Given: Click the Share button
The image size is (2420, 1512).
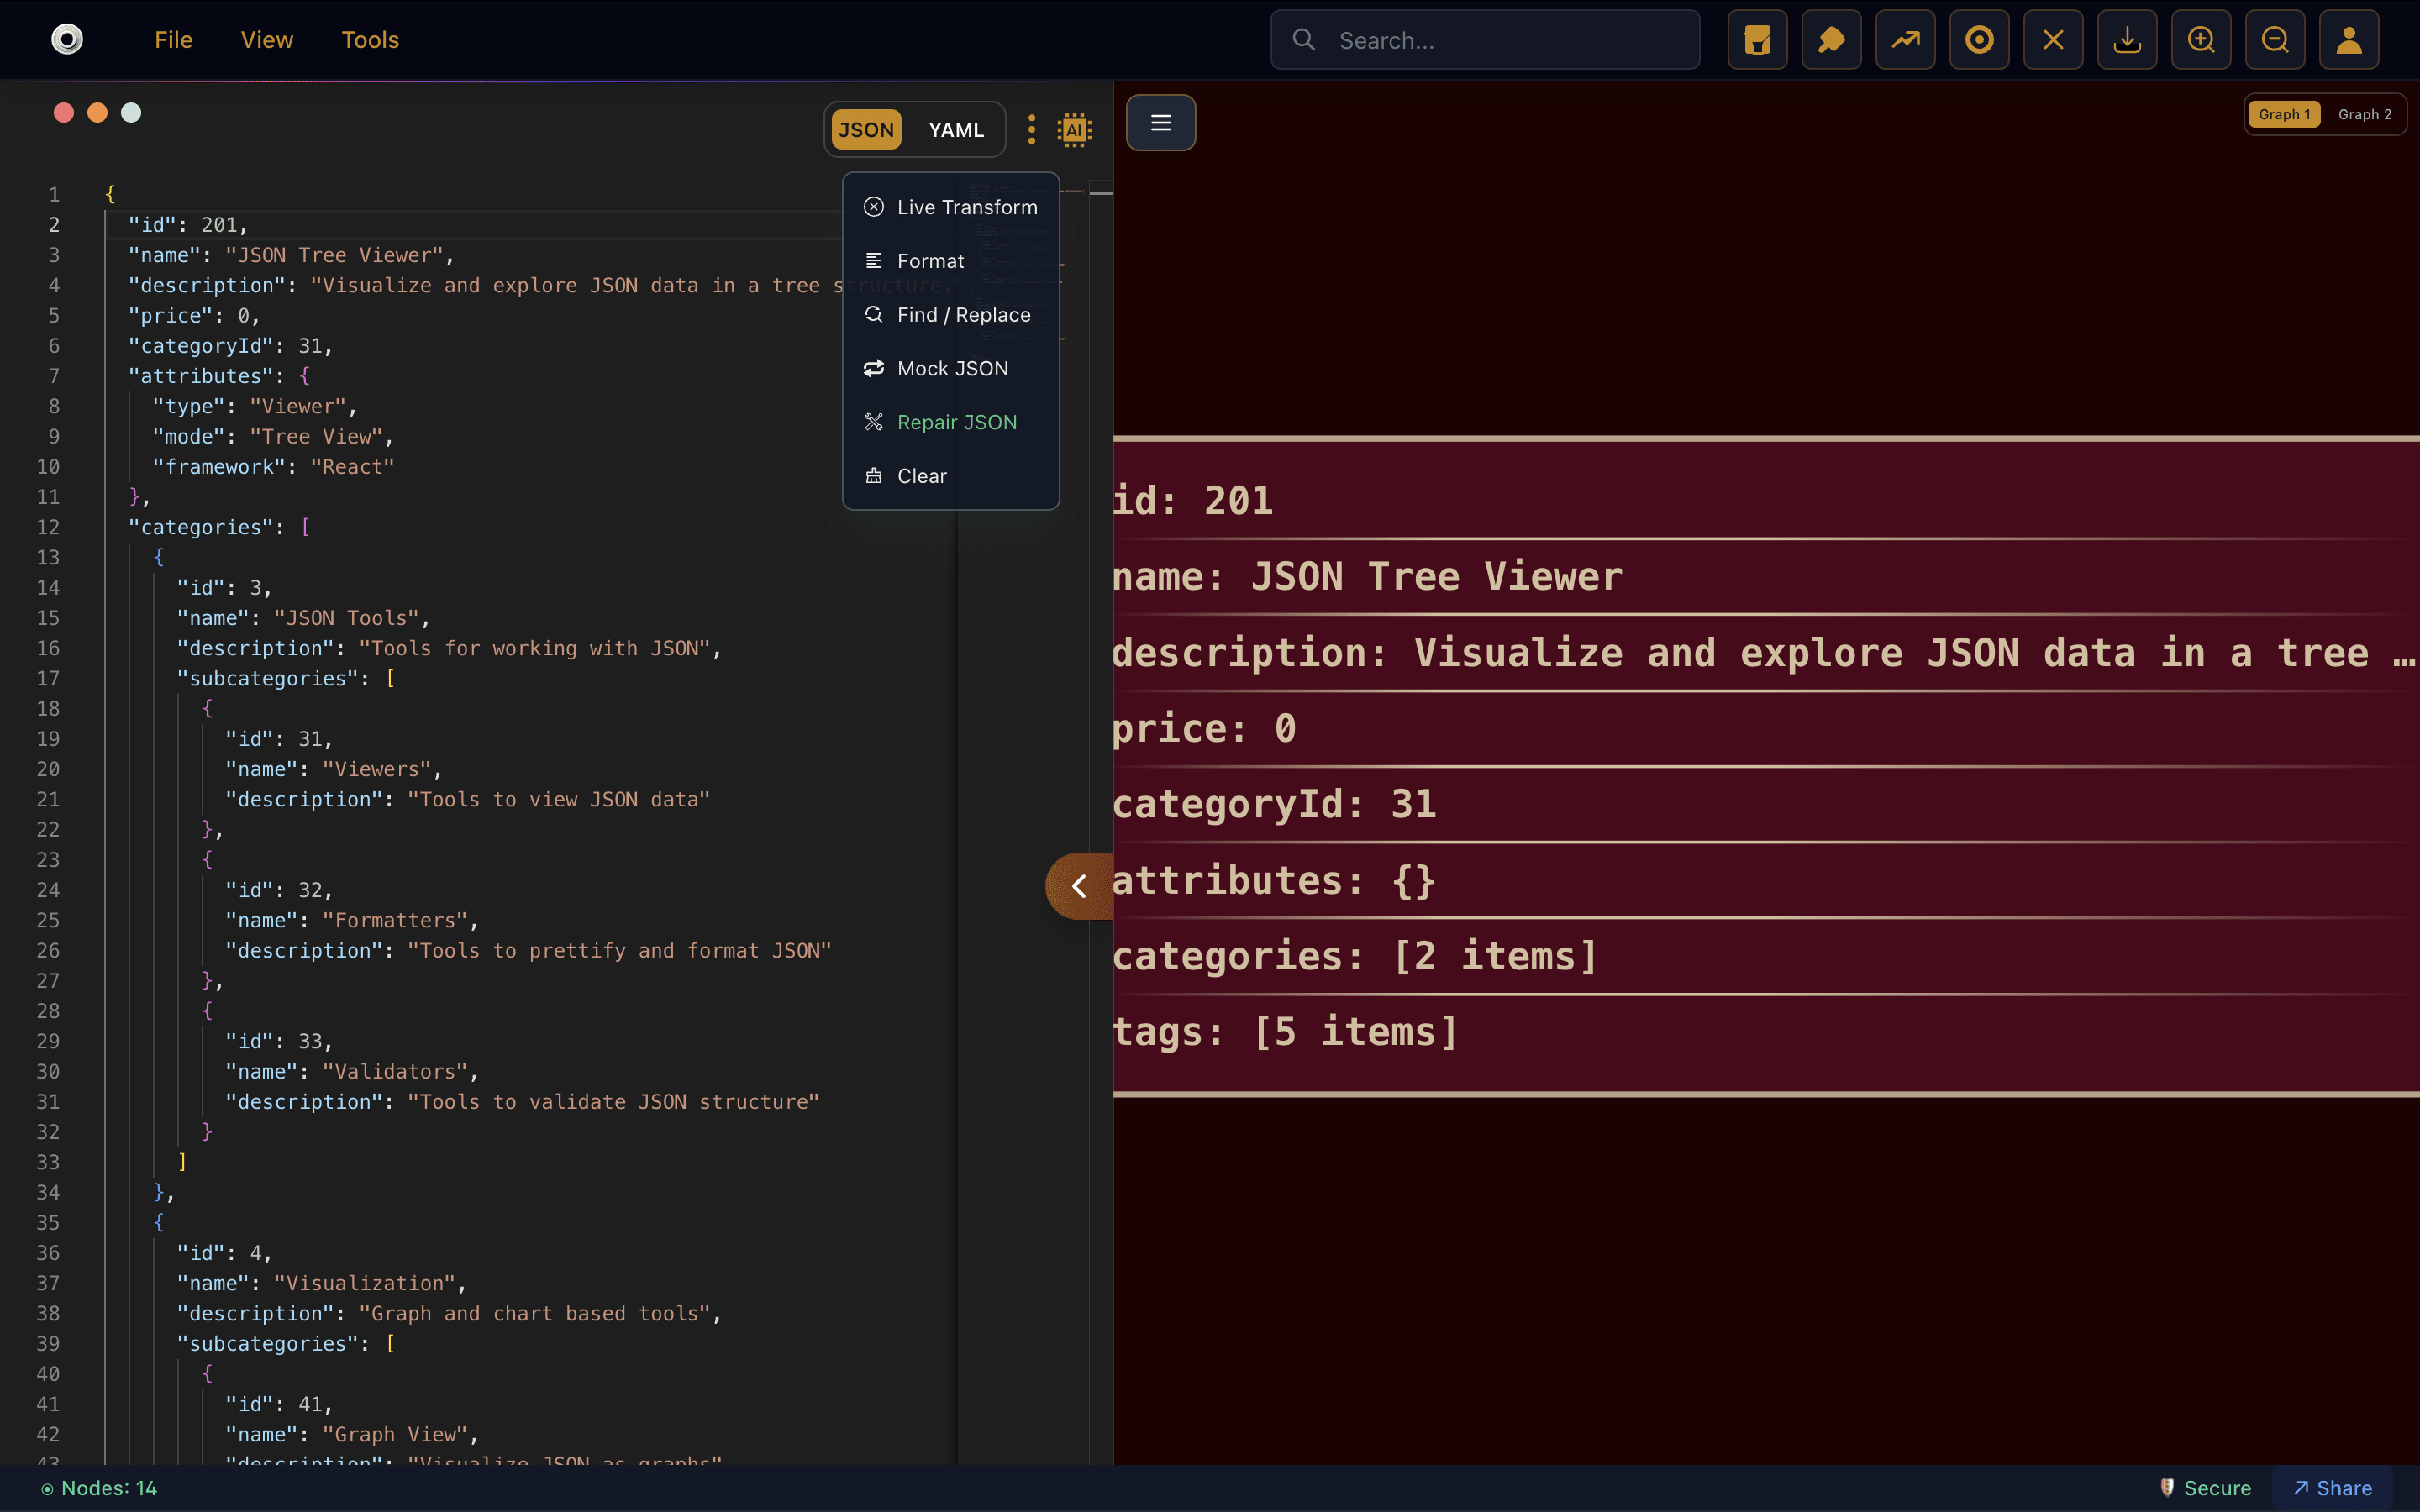Looking at the screenshot, I should tap(2332, 1488).
